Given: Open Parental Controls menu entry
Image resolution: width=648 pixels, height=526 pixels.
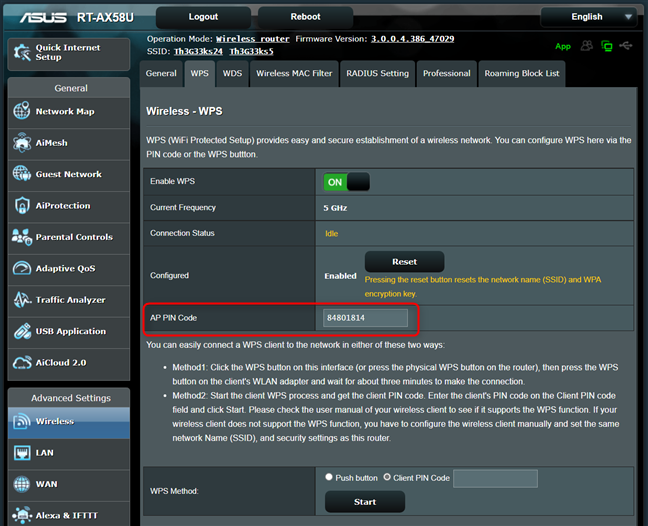Looking at the screenshot, I should (x=69, y=237).
